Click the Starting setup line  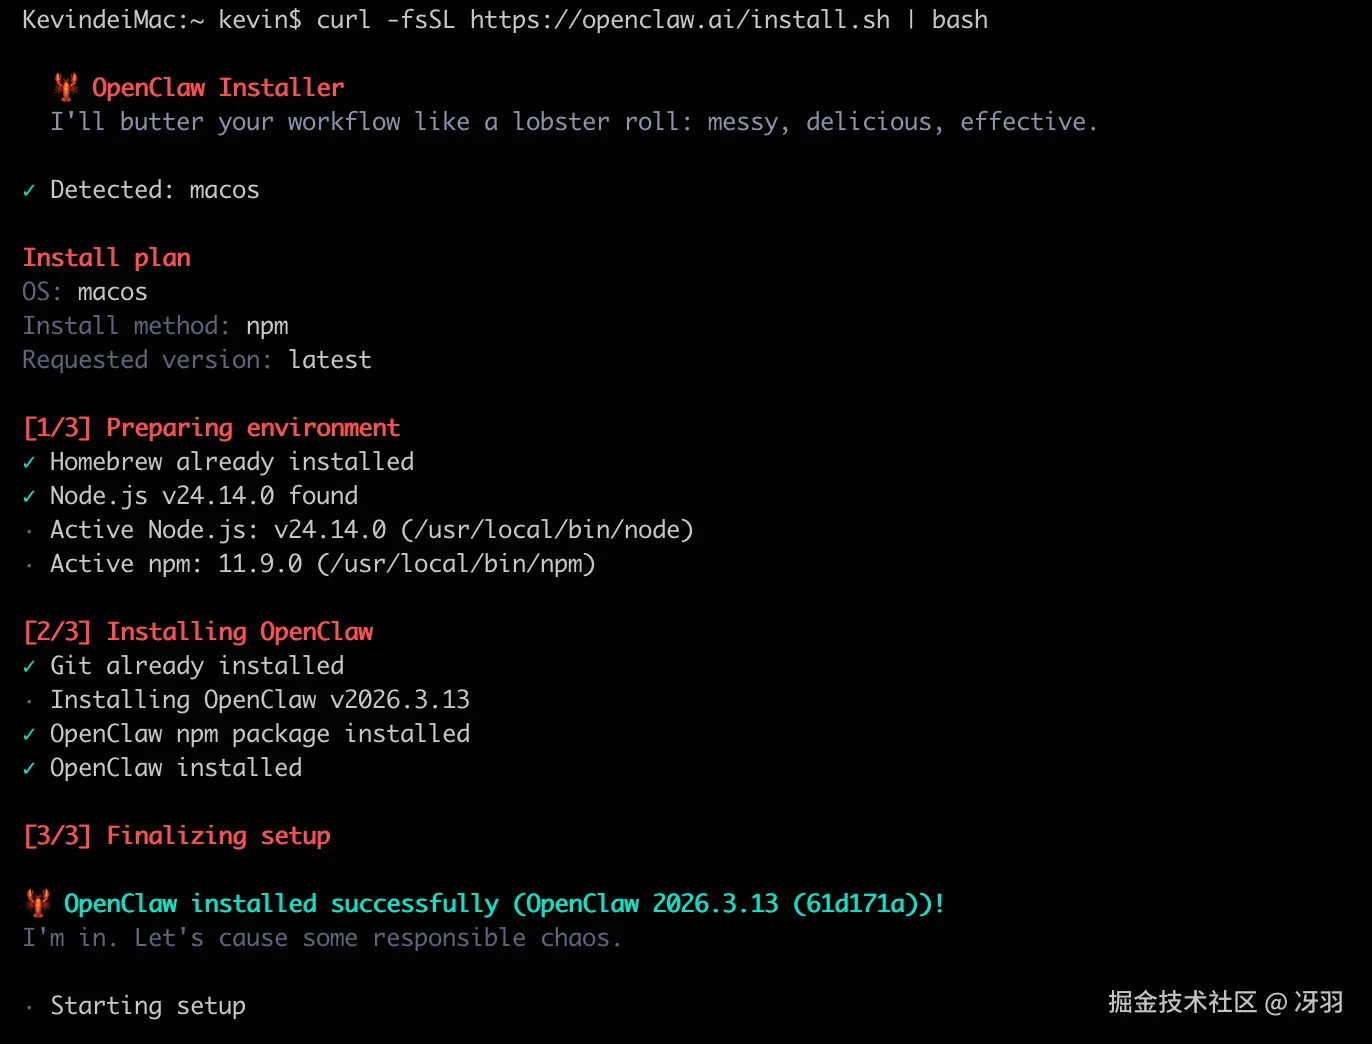click(148, 1006)
